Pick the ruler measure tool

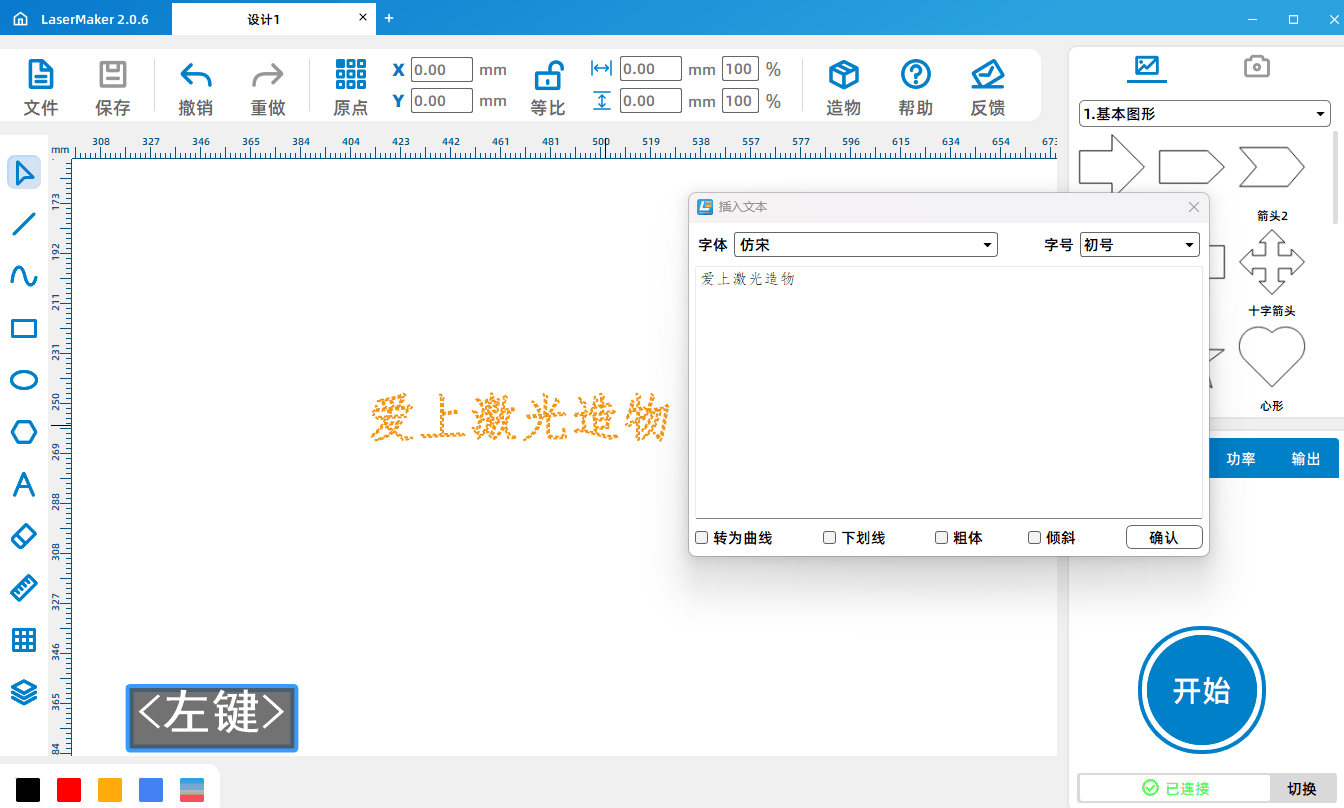pos(24,588)
